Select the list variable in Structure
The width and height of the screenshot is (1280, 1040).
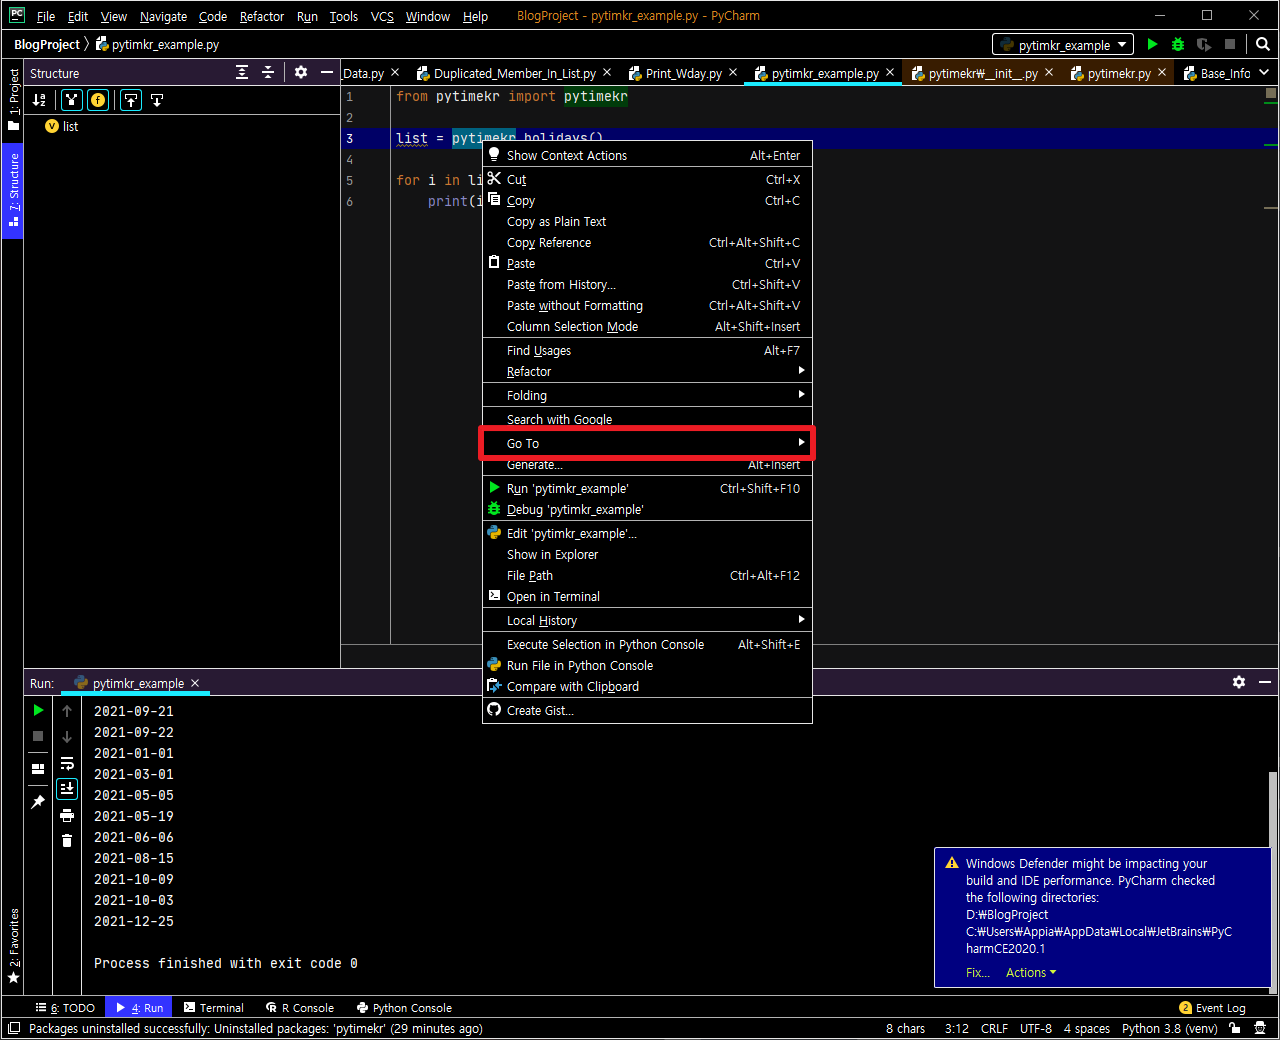62,126
